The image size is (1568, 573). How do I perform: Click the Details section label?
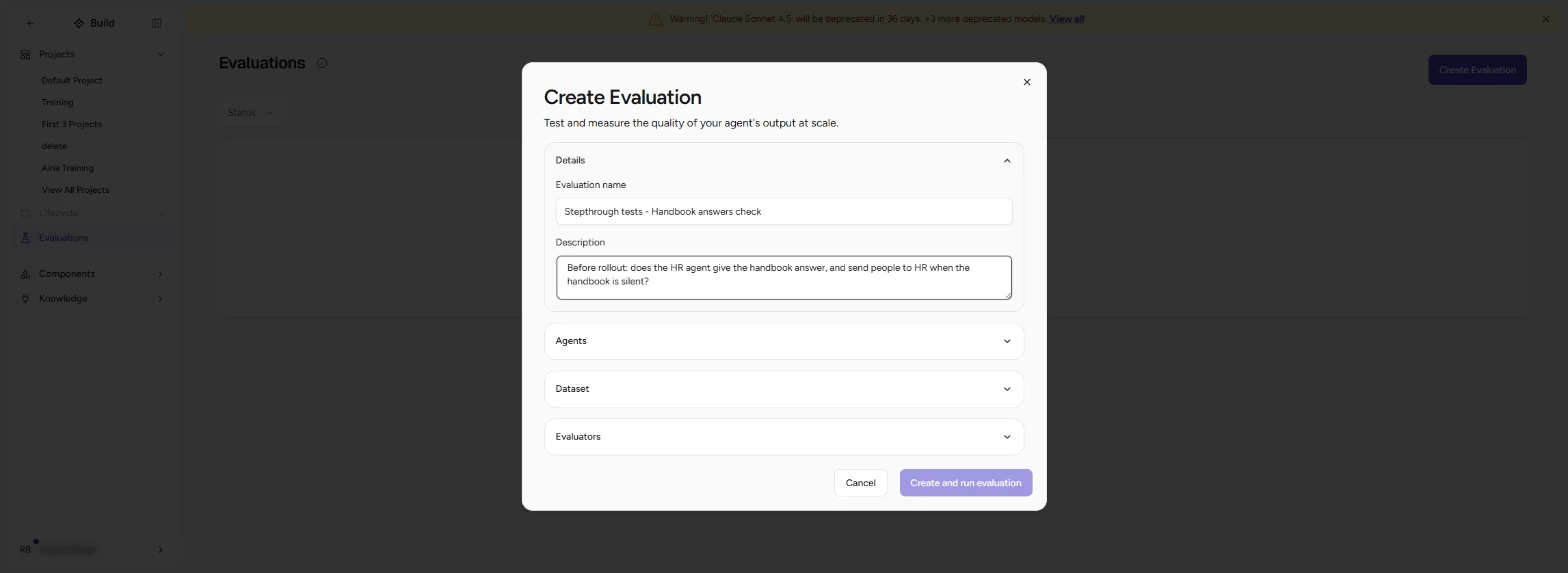point(570,160)
